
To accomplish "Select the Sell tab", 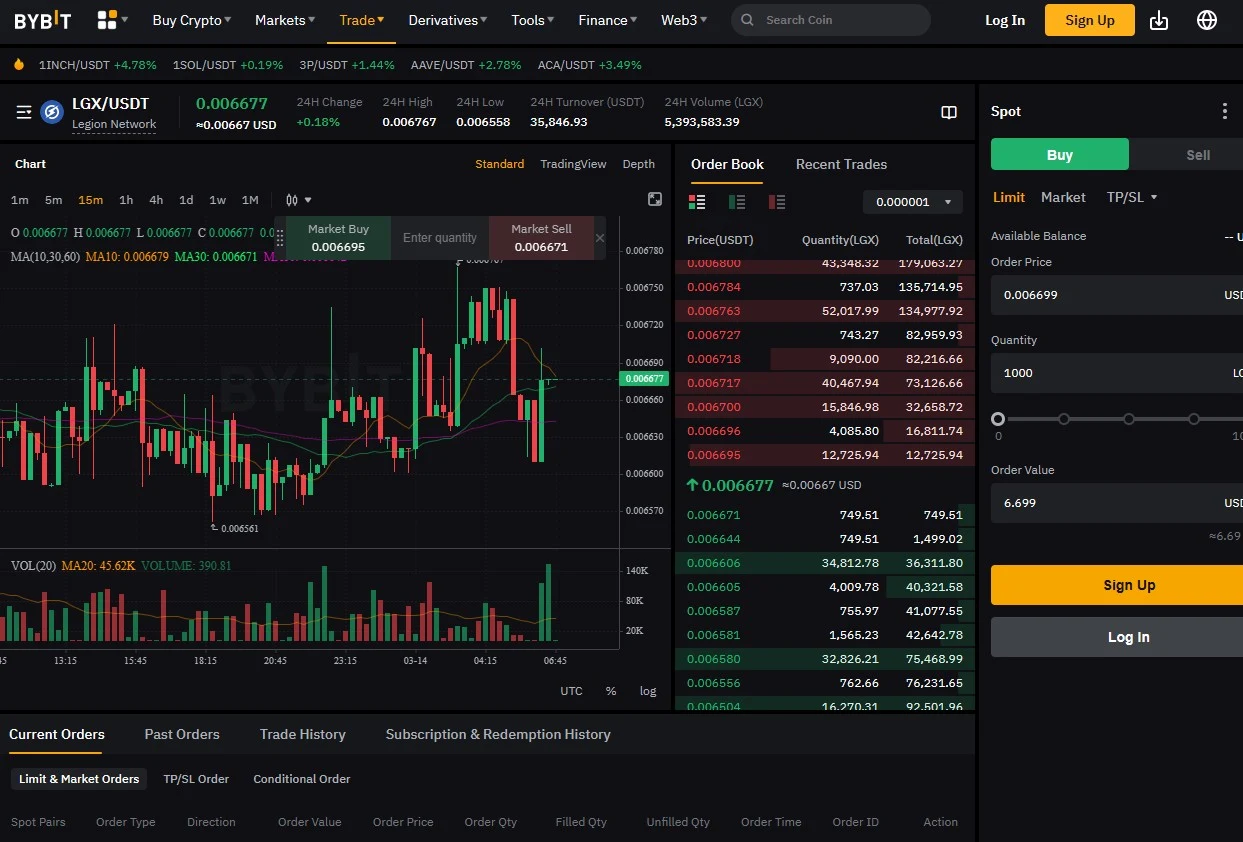I will pos(1198,154).
